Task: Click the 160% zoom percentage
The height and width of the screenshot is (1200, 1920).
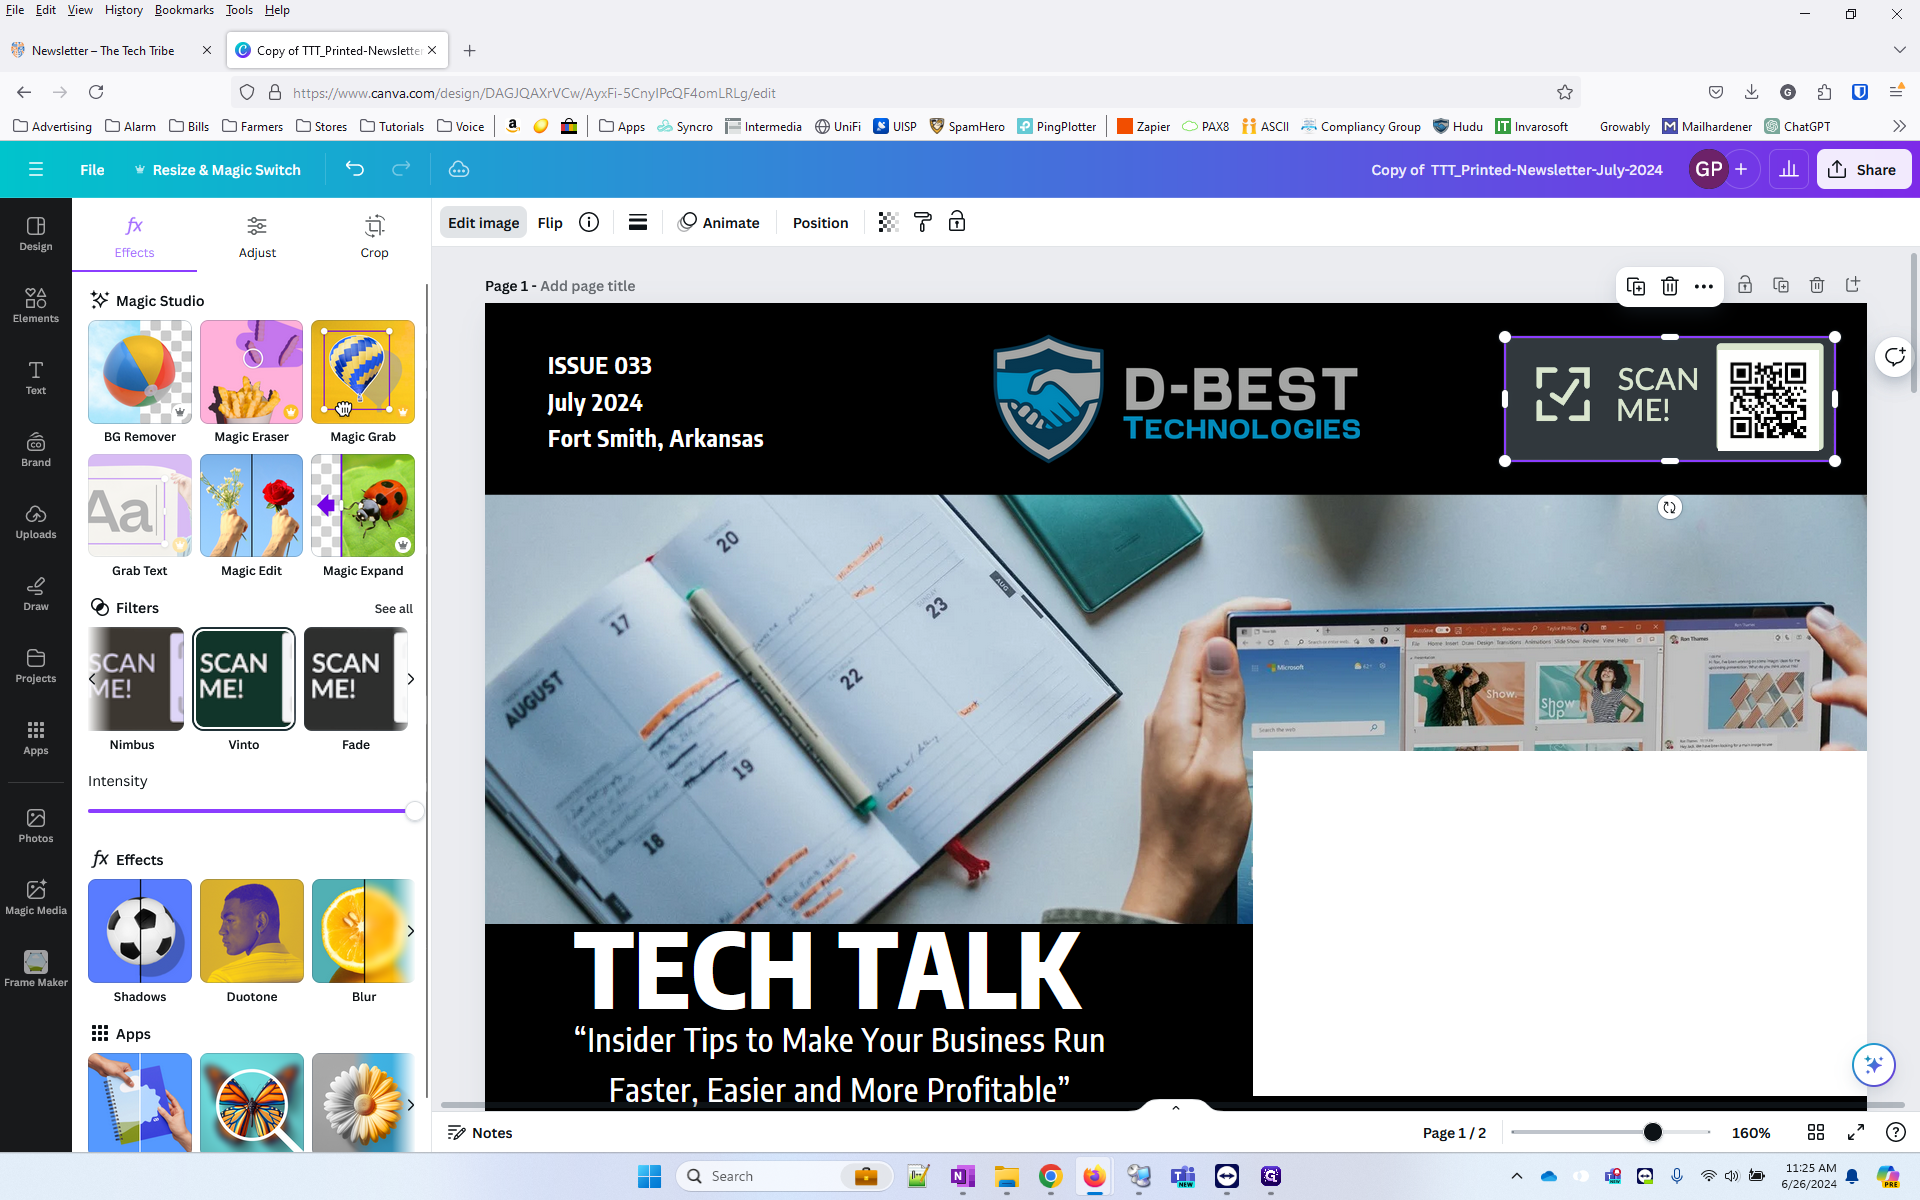Action: pyautogui.click(x=1751, y=1132)
